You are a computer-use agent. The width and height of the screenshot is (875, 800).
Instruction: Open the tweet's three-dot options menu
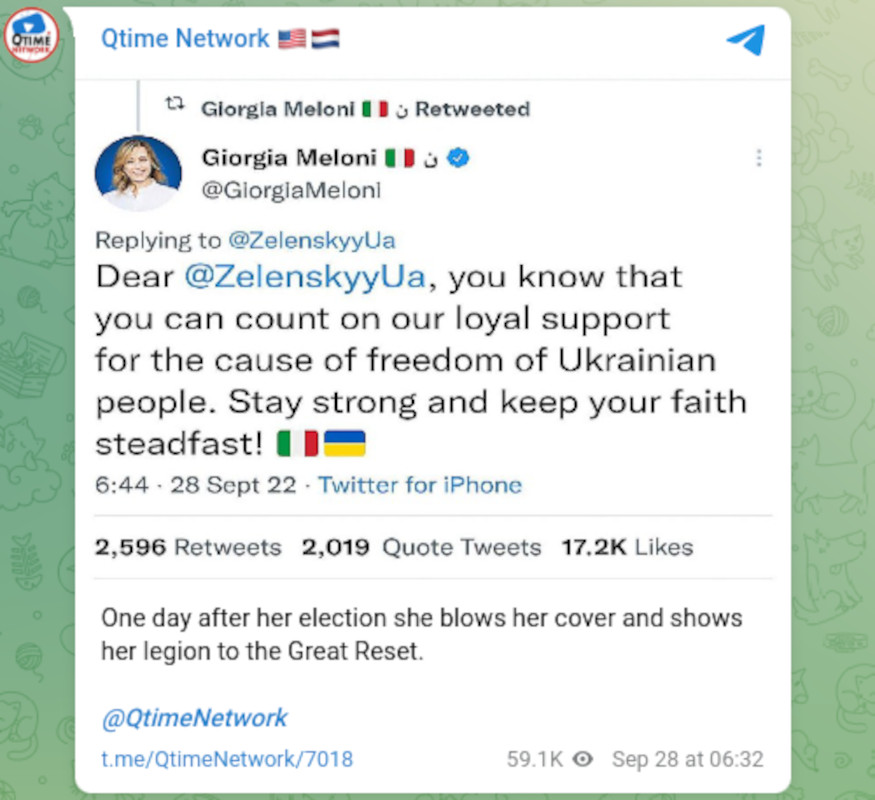[x=759, y=158]
